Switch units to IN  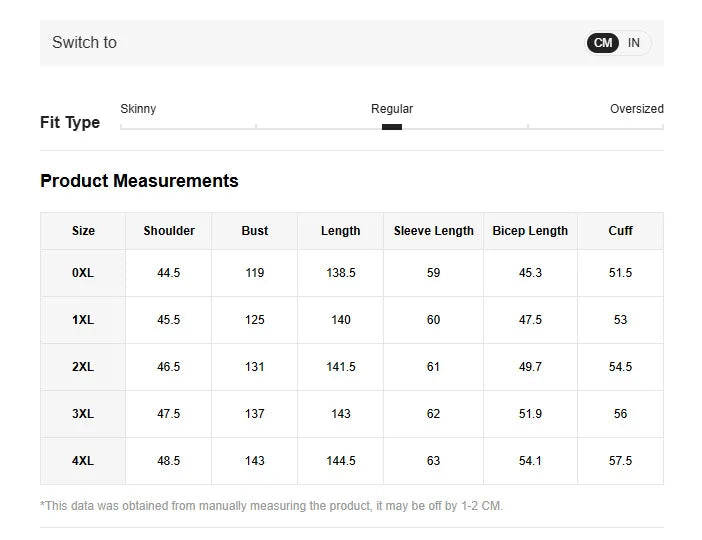pos(634,43)
